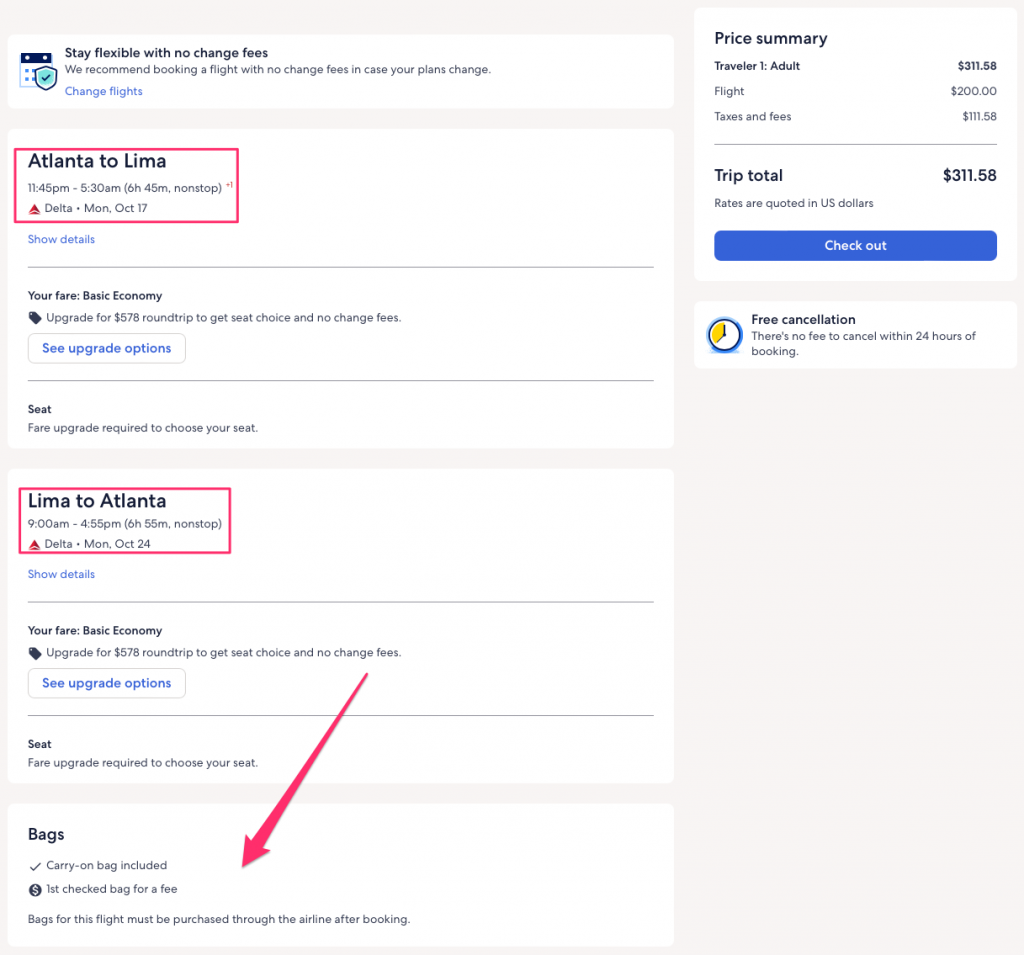Click the clock icon in Free cancellation card
The width and height of the screenshot is (1024, 955).
pyautogui.click(x=724, y=335)
